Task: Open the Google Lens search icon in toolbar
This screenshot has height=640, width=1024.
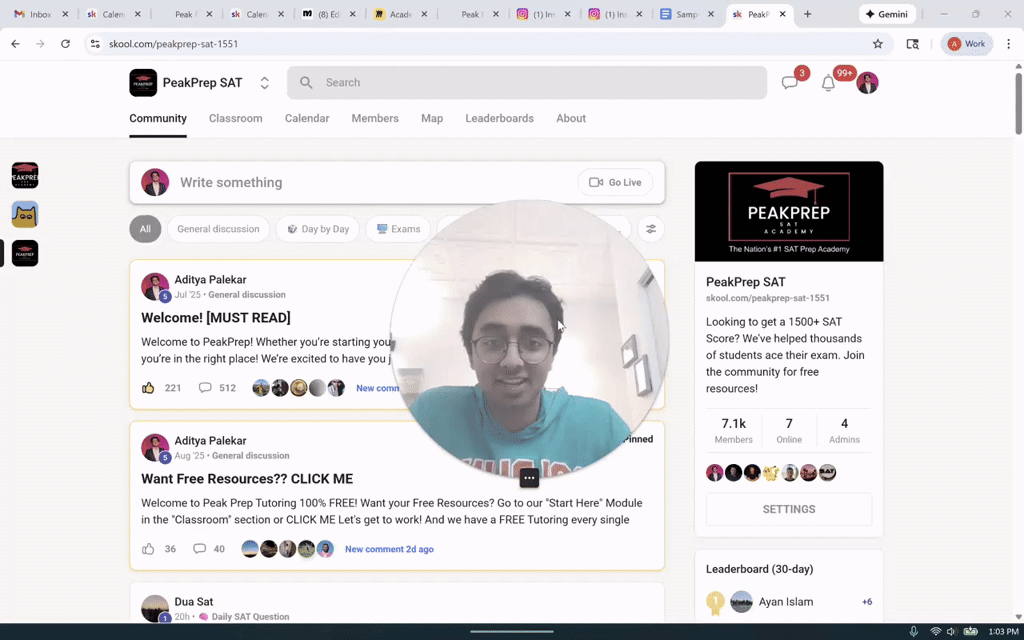Action: [912, 44]
